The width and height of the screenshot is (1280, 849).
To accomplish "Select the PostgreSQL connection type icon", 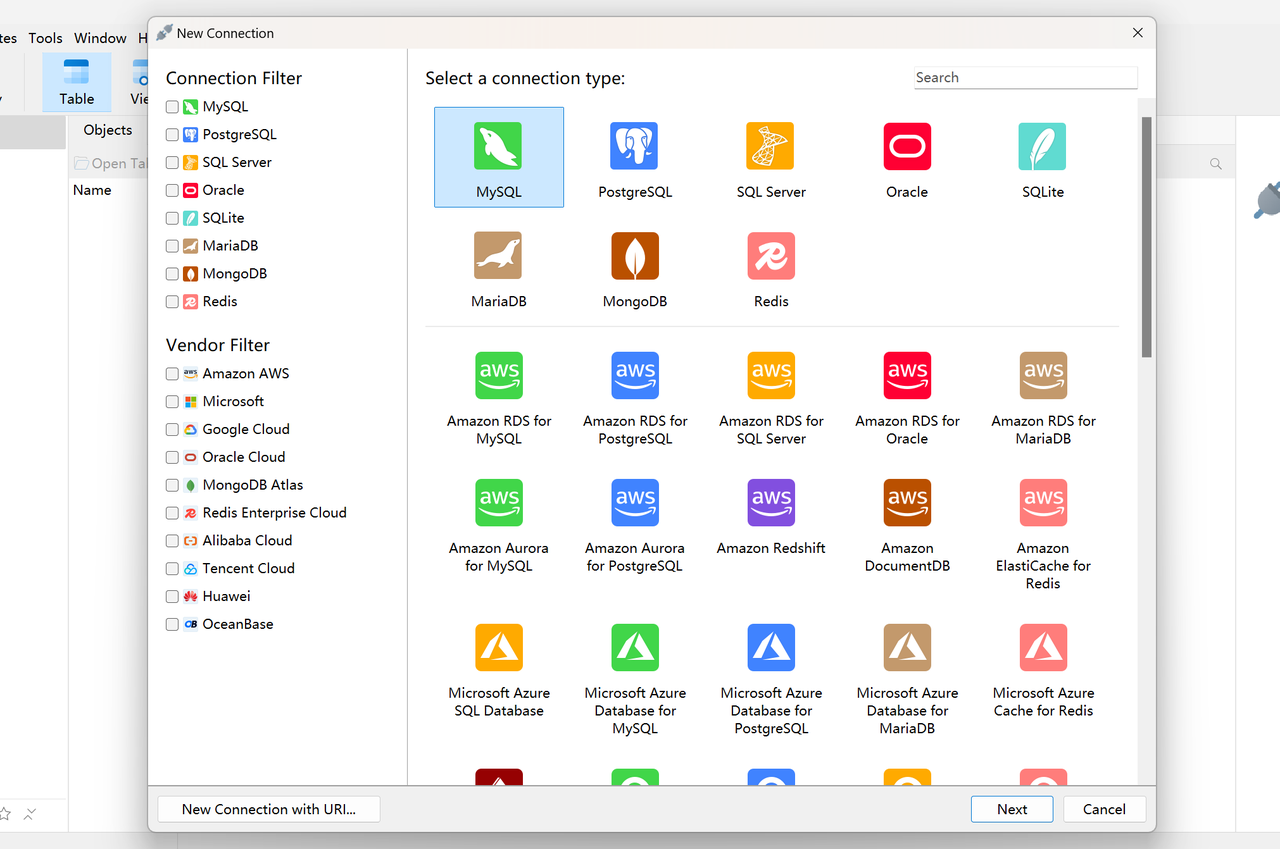I will [634, 147].
